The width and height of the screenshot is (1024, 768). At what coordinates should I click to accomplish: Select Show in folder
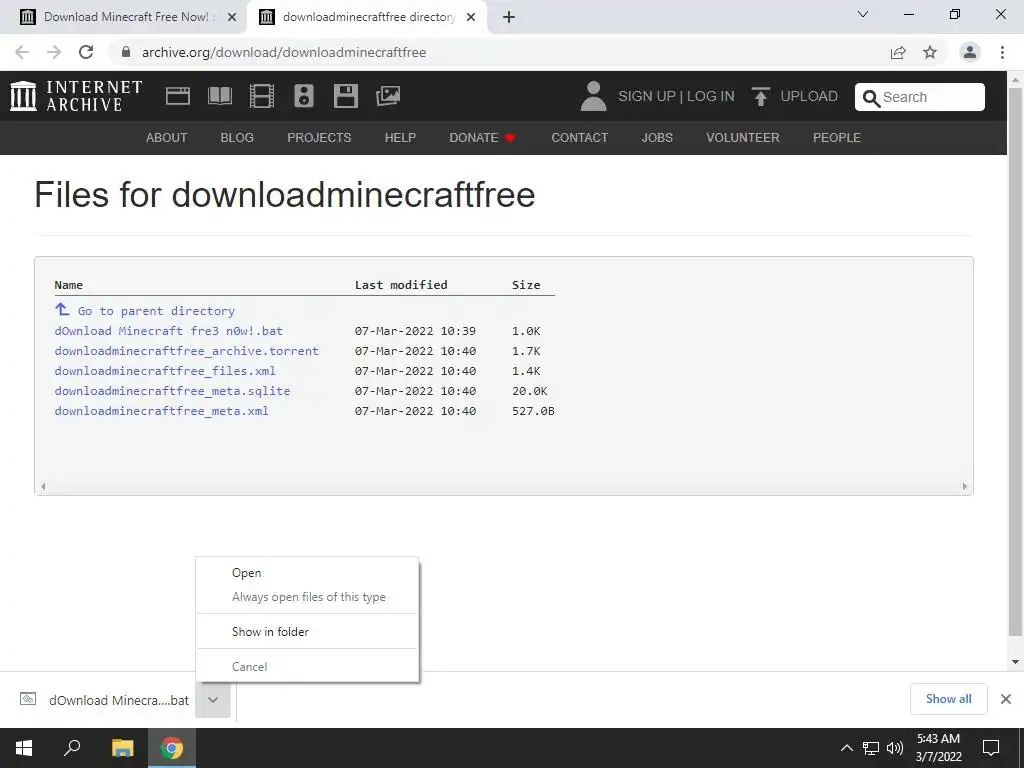pyautogui.click(x=308, y=632)
